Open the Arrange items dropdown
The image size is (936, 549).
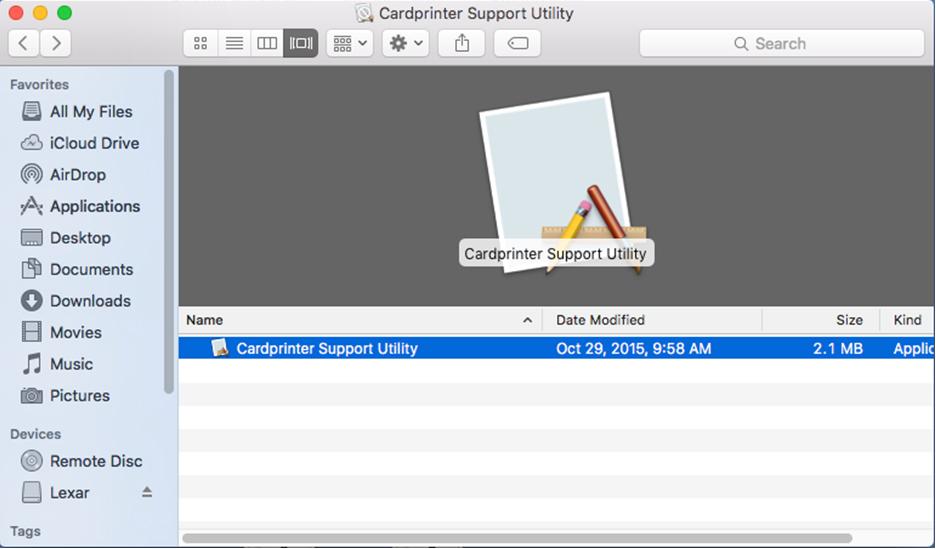click(349, 43)
